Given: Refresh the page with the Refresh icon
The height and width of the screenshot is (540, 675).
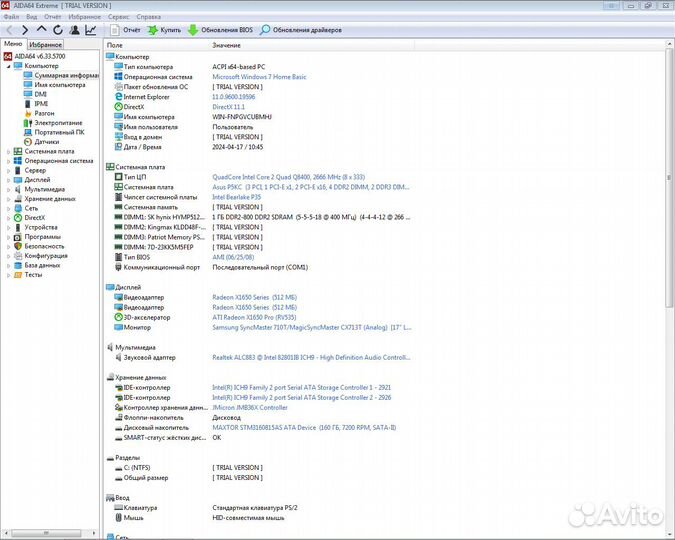Looking at the screenshot, I should tap(58, 30).
